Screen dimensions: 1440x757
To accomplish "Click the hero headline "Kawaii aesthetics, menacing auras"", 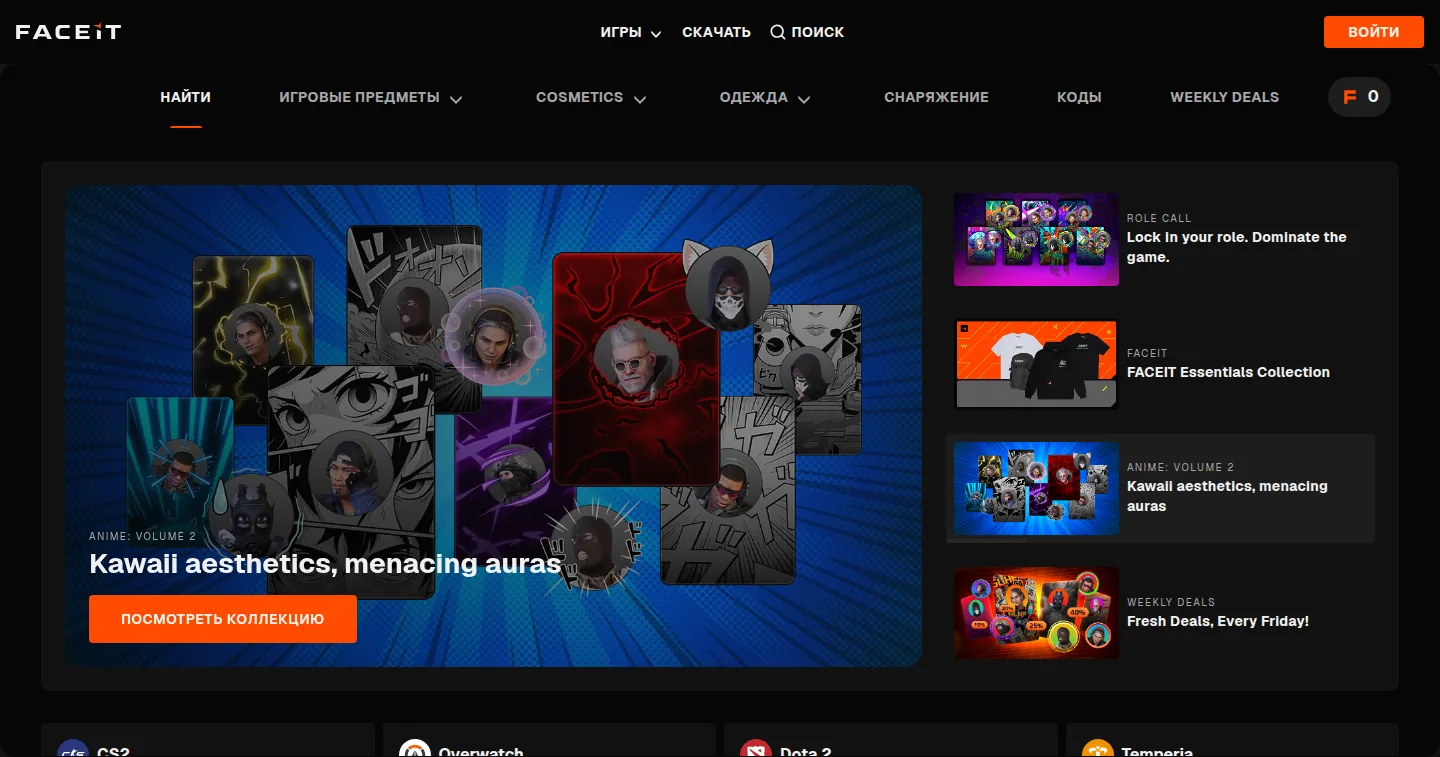I will tap(325, 564).
